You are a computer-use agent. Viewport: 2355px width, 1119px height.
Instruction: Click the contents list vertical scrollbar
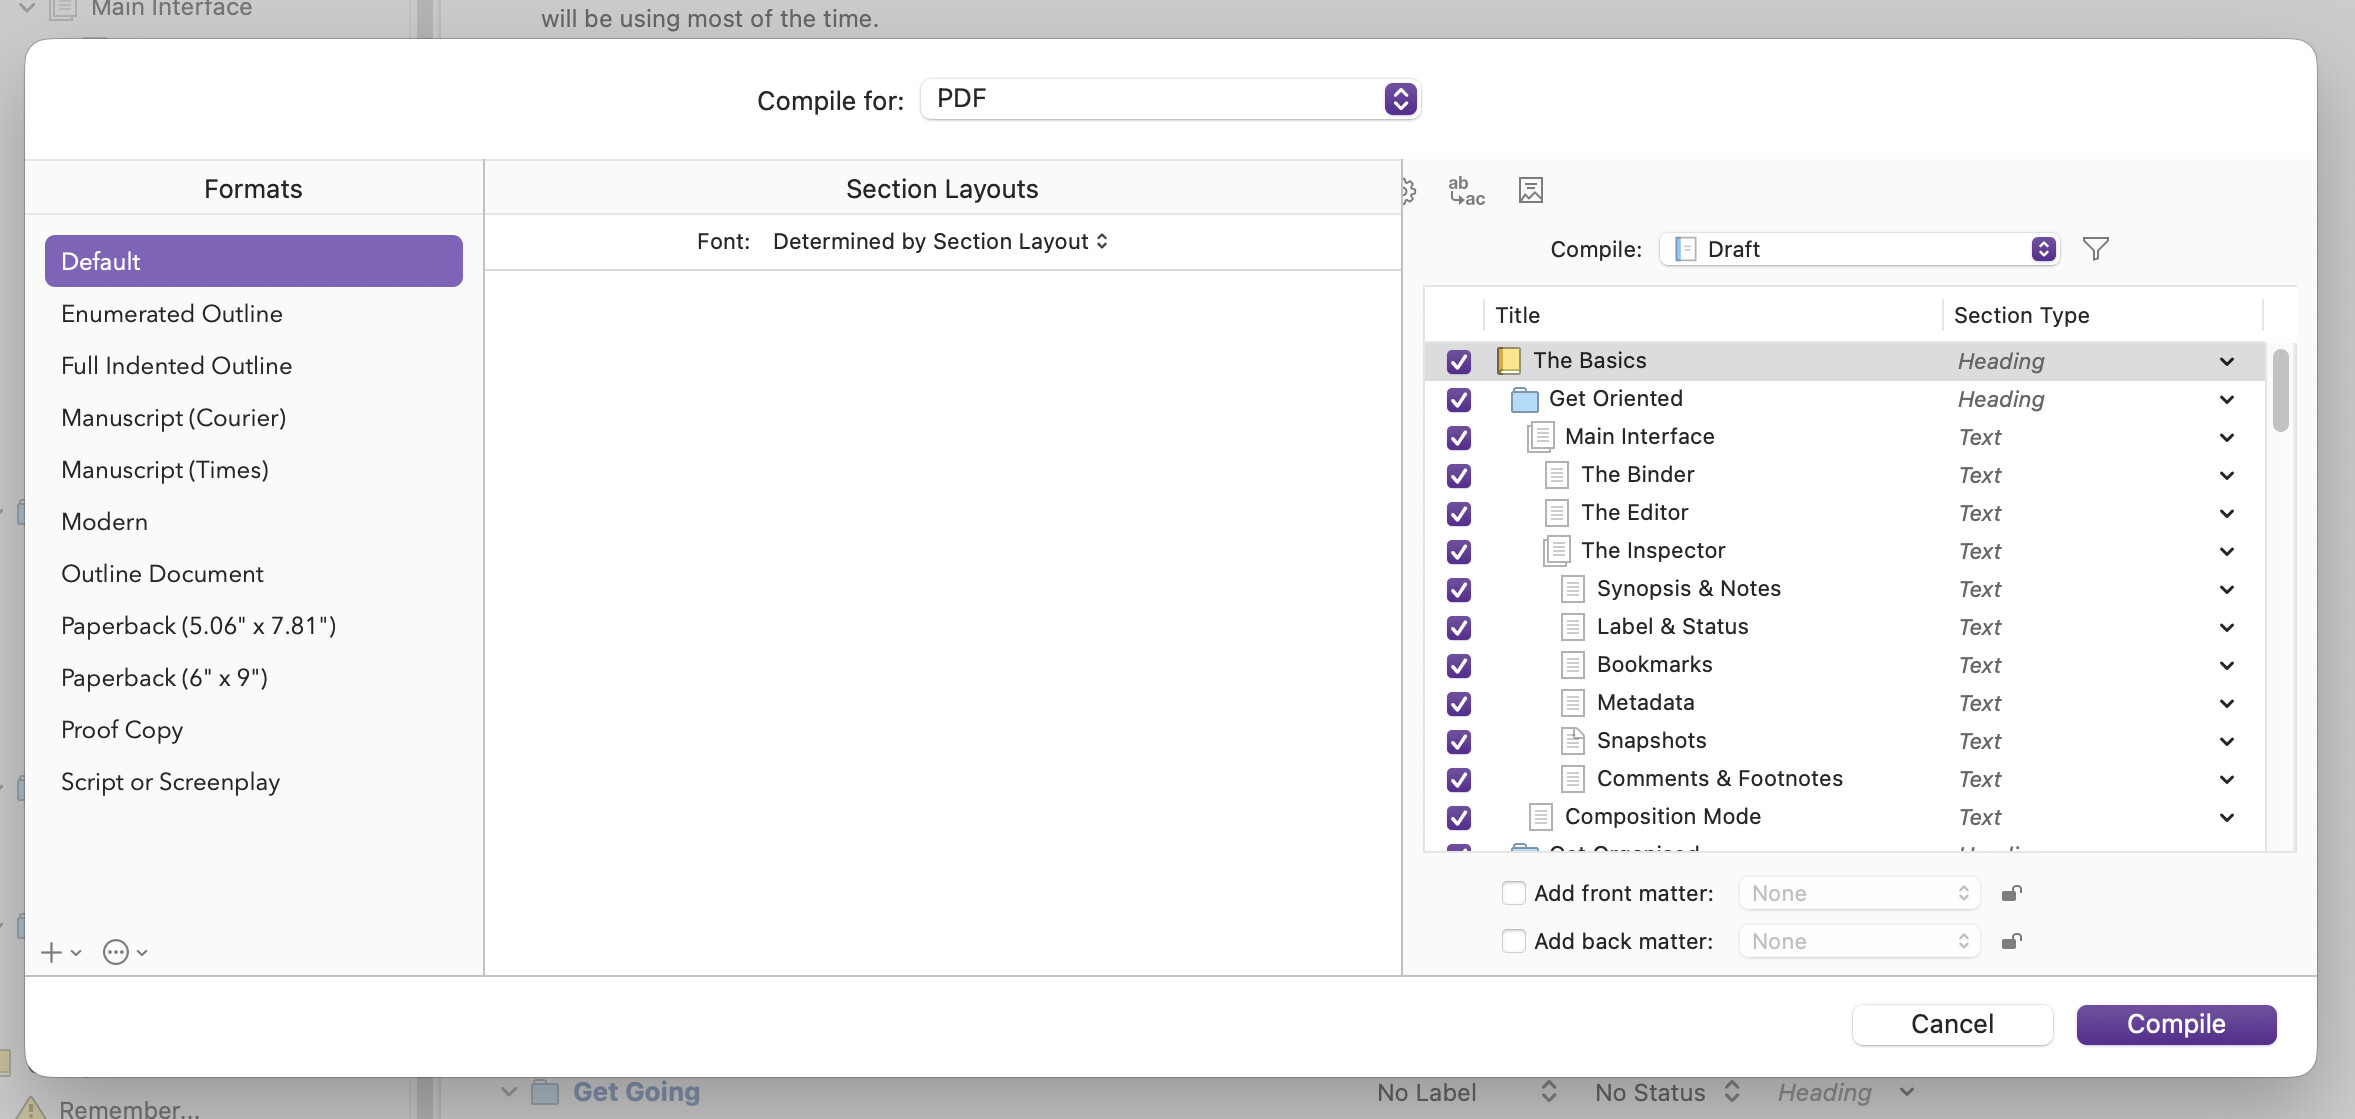pos(2279,390)
